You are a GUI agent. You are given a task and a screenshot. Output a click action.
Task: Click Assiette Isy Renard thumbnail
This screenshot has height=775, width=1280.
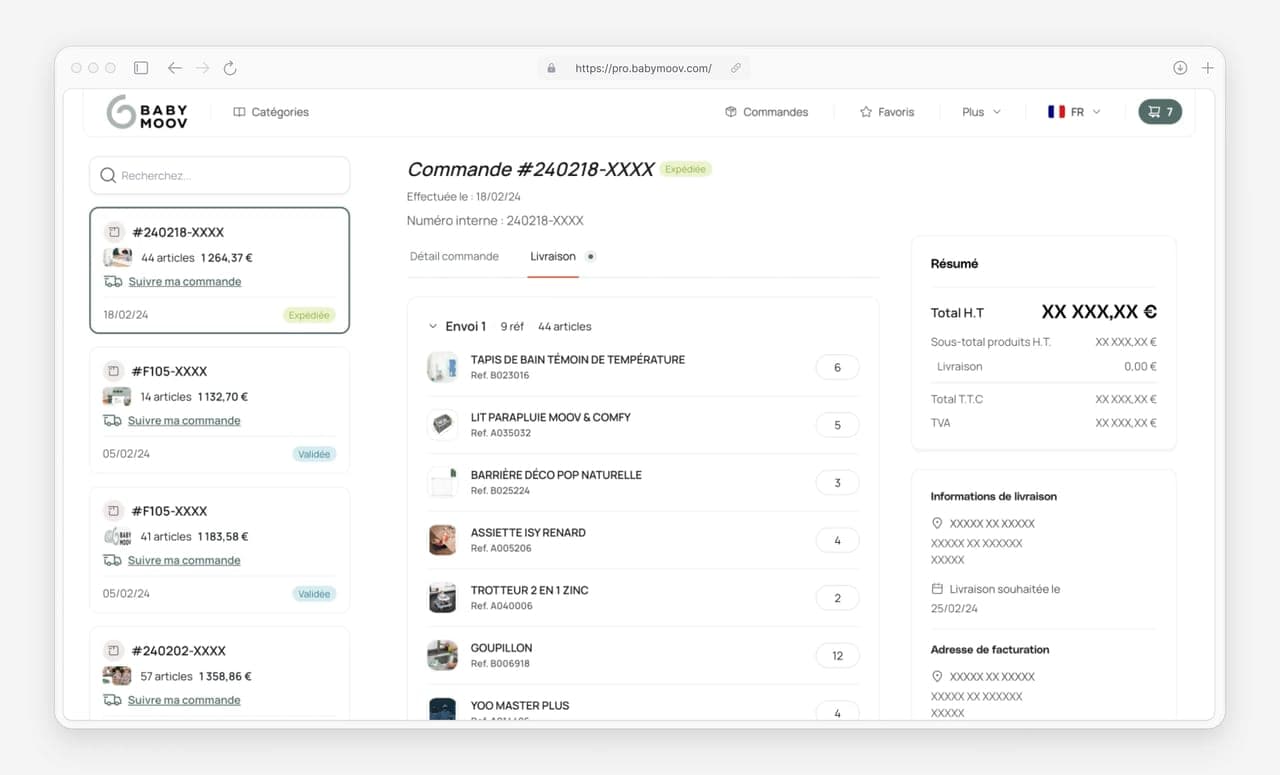click(x=442, y=540)
